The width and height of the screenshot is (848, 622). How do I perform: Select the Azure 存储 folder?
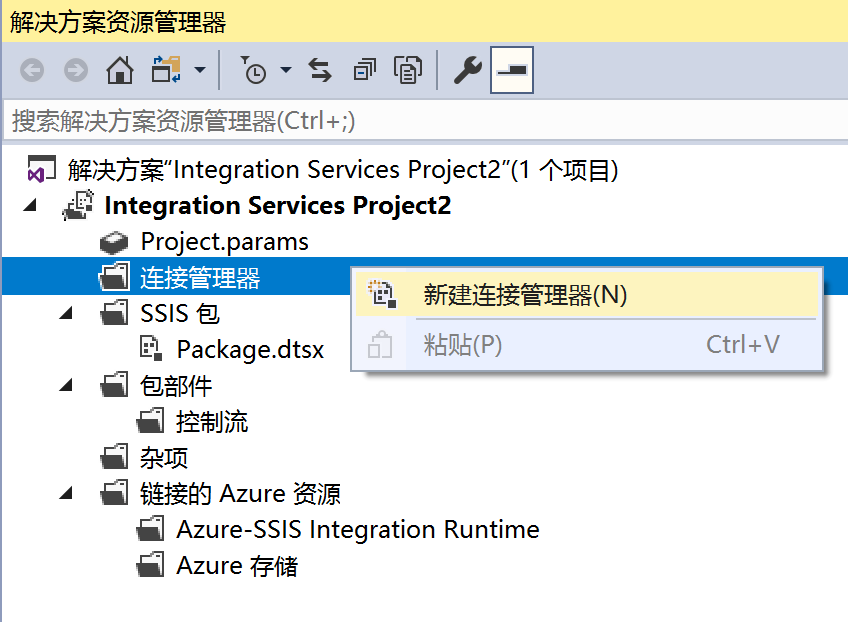point(237,566)
